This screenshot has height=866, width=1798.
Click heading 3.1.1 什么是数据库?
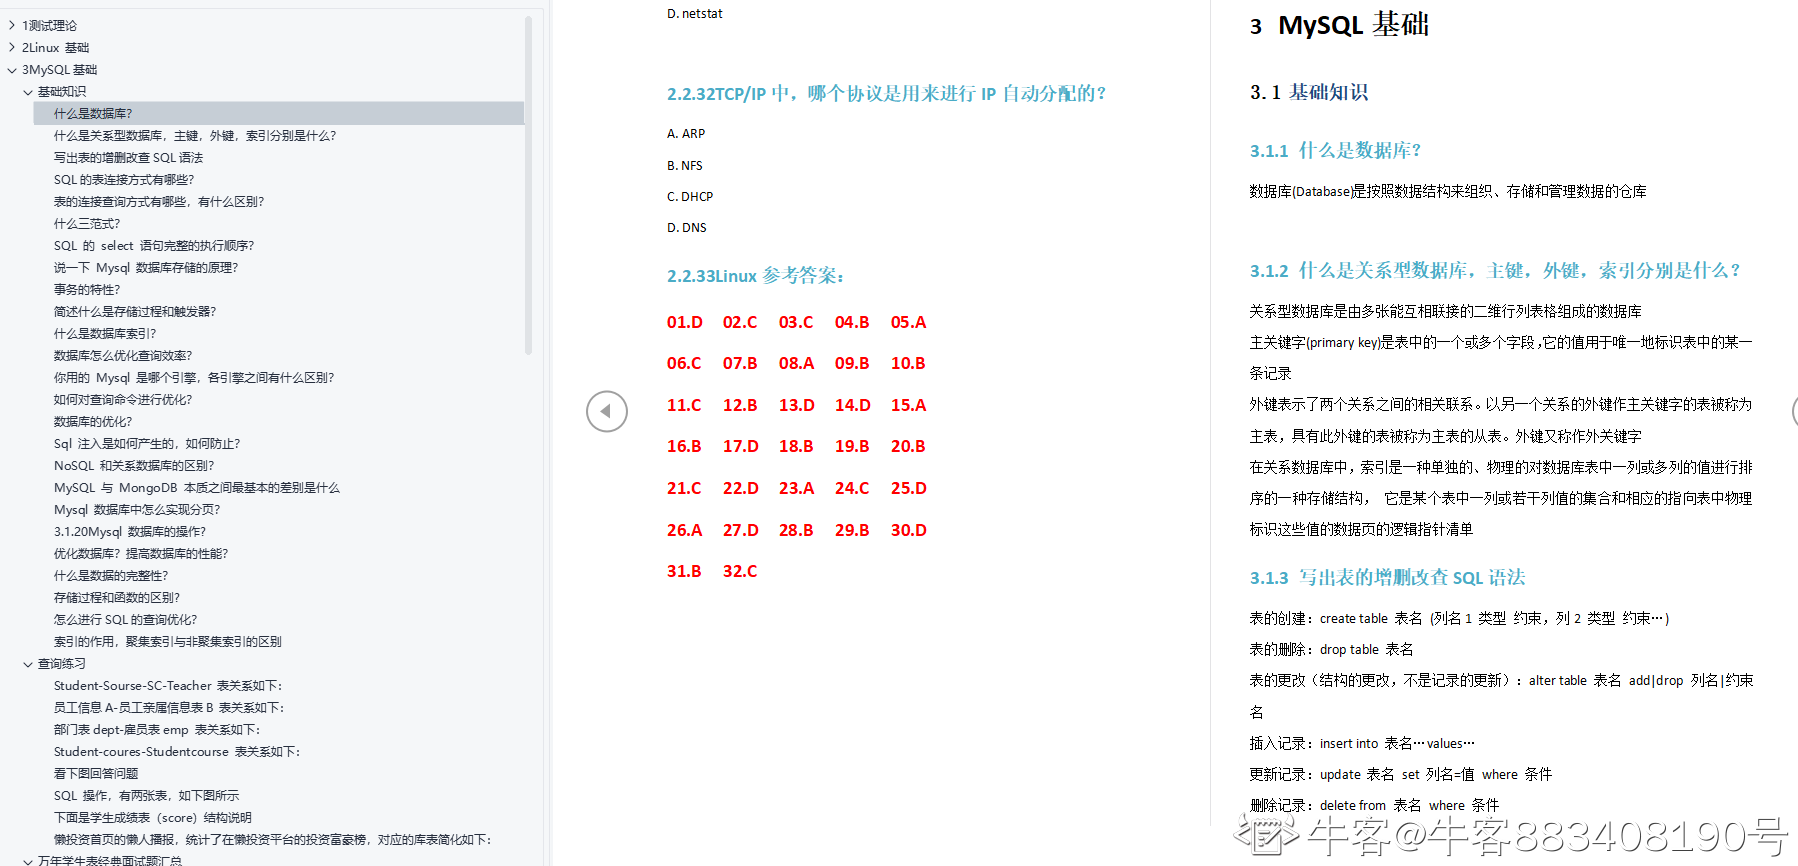click(1336, 151)
